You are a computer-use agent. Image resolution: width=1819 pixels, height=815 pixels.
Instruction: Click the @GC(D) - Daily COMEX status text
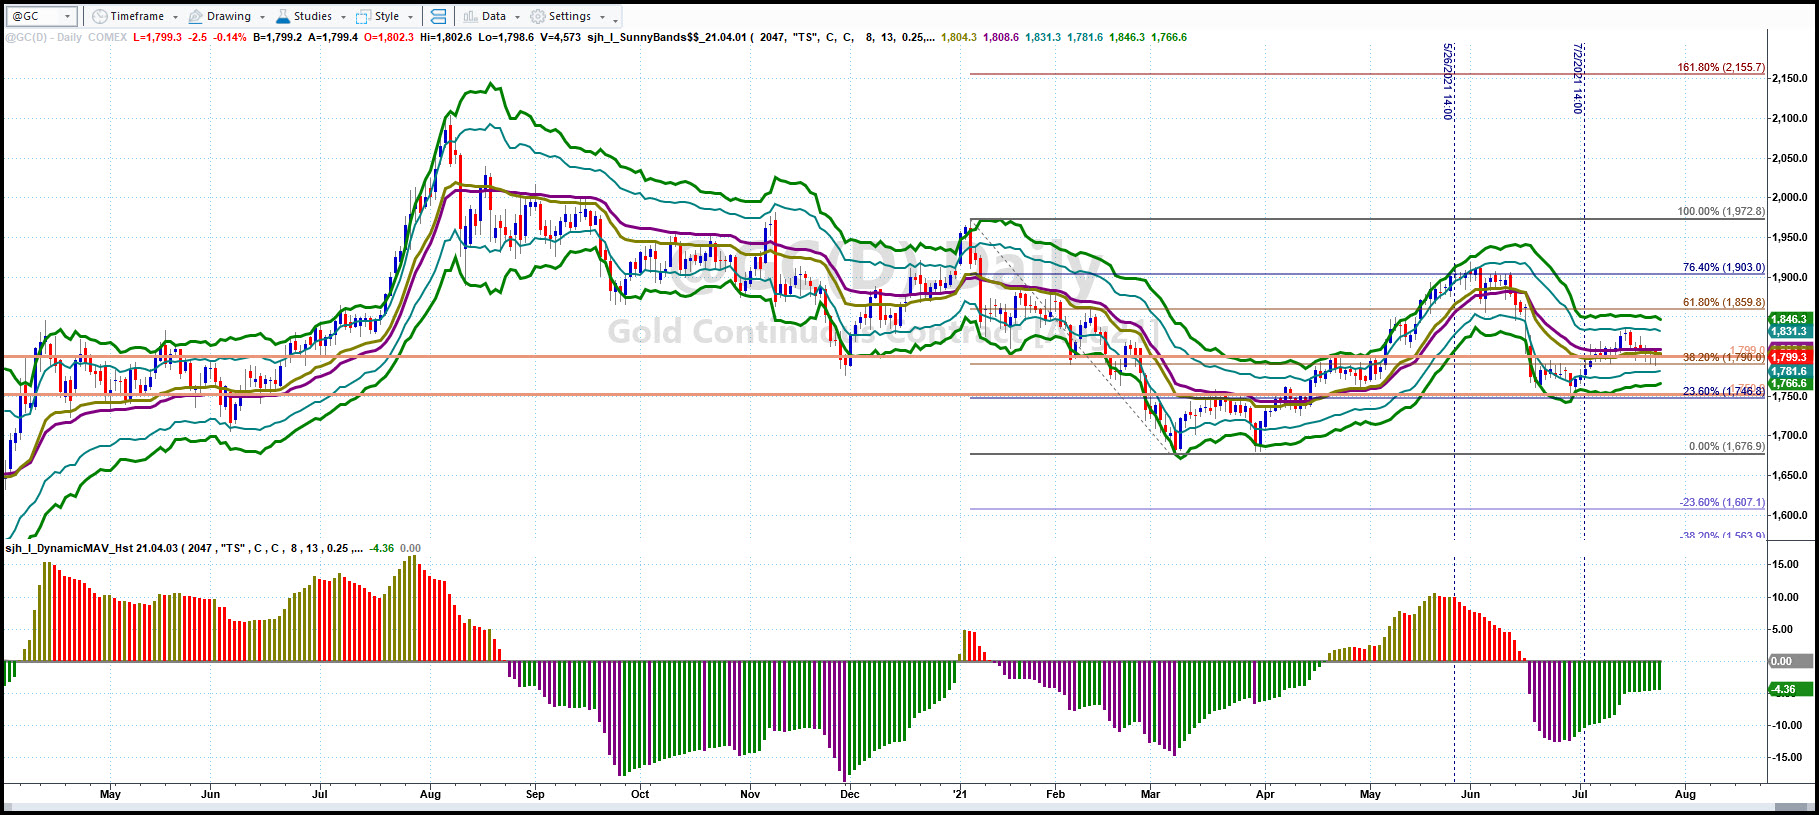[67, 37]
